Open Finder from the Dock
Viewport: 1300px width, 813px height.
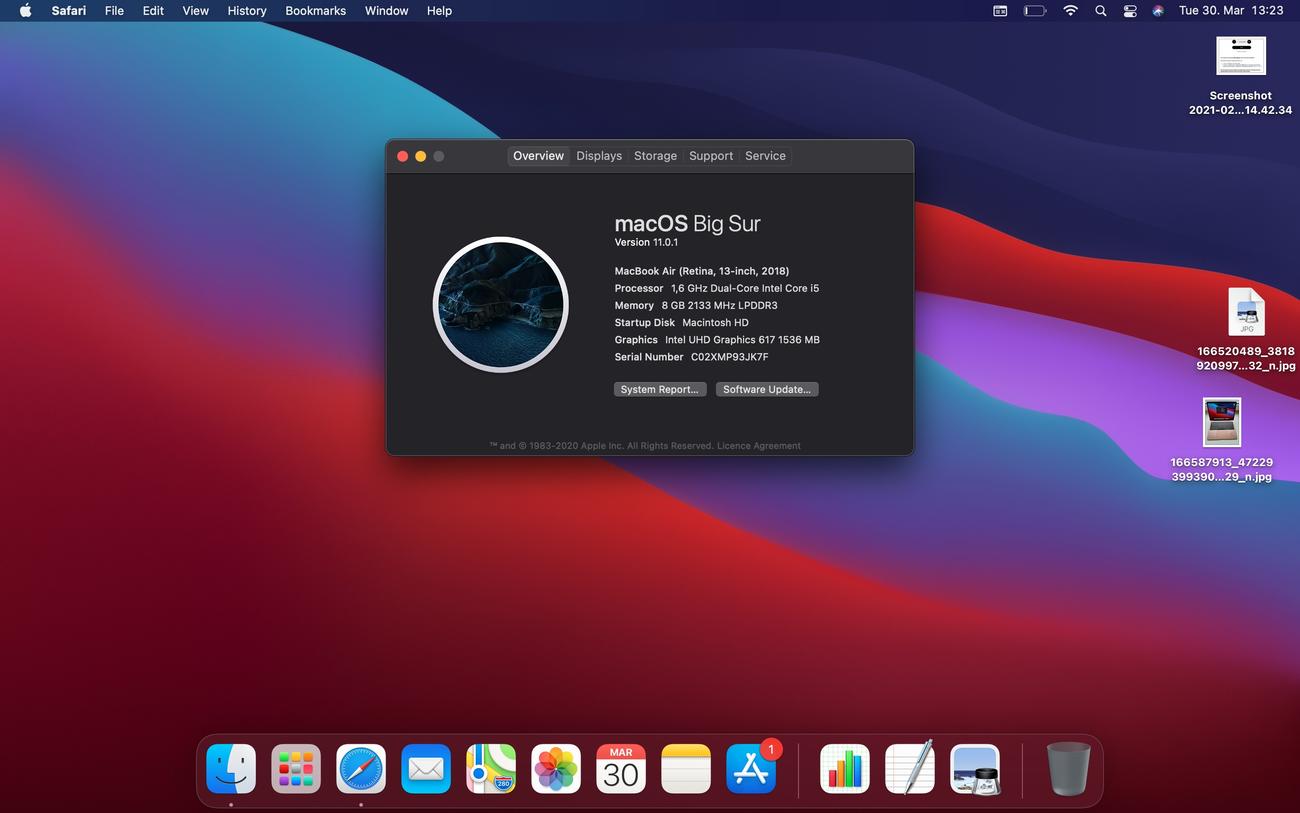coord(231,769)
